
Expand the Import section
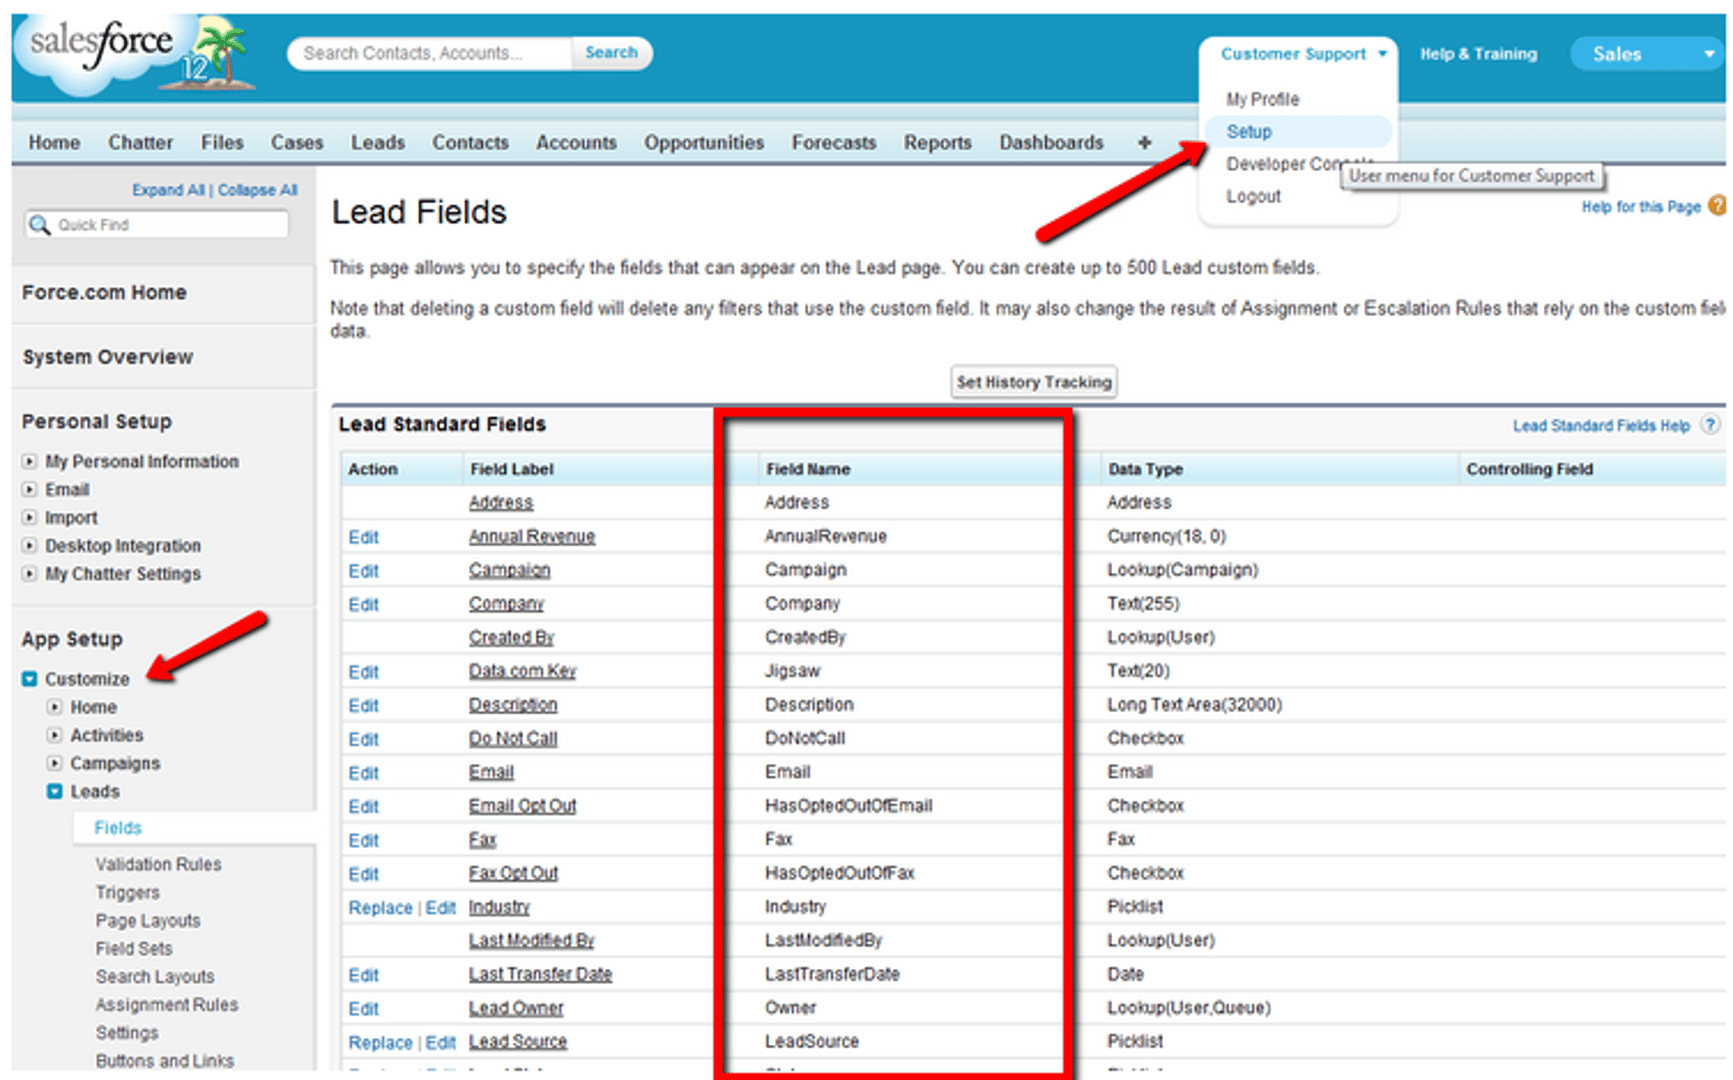click(x=29, y=518)
